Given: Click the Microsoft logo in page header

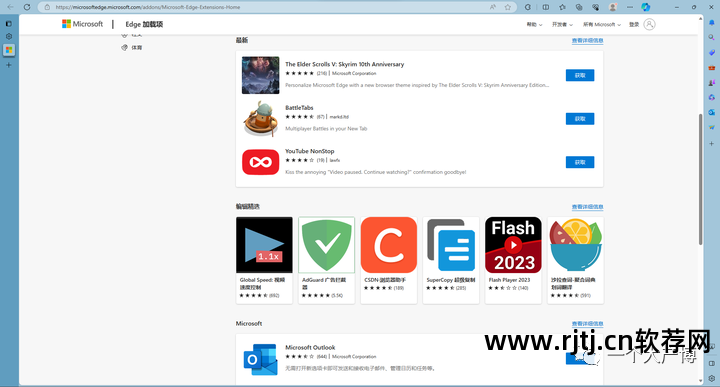Looking at the screenshot, I should [83, 24].
